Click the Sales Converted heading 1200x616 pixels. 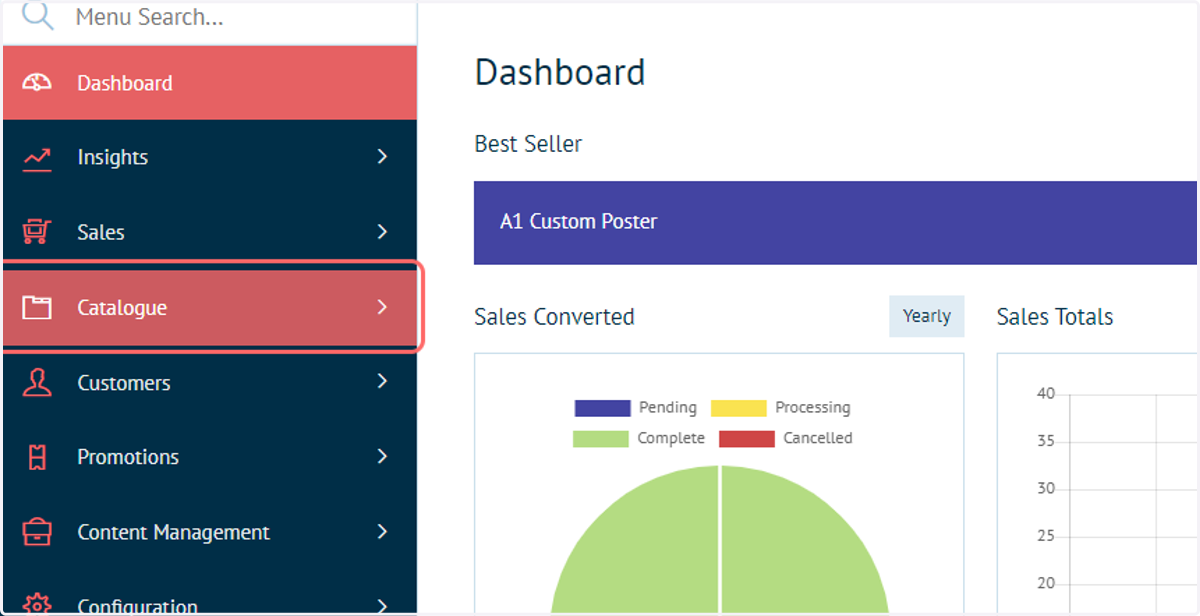pyautogui.click(x=555, y=317)
